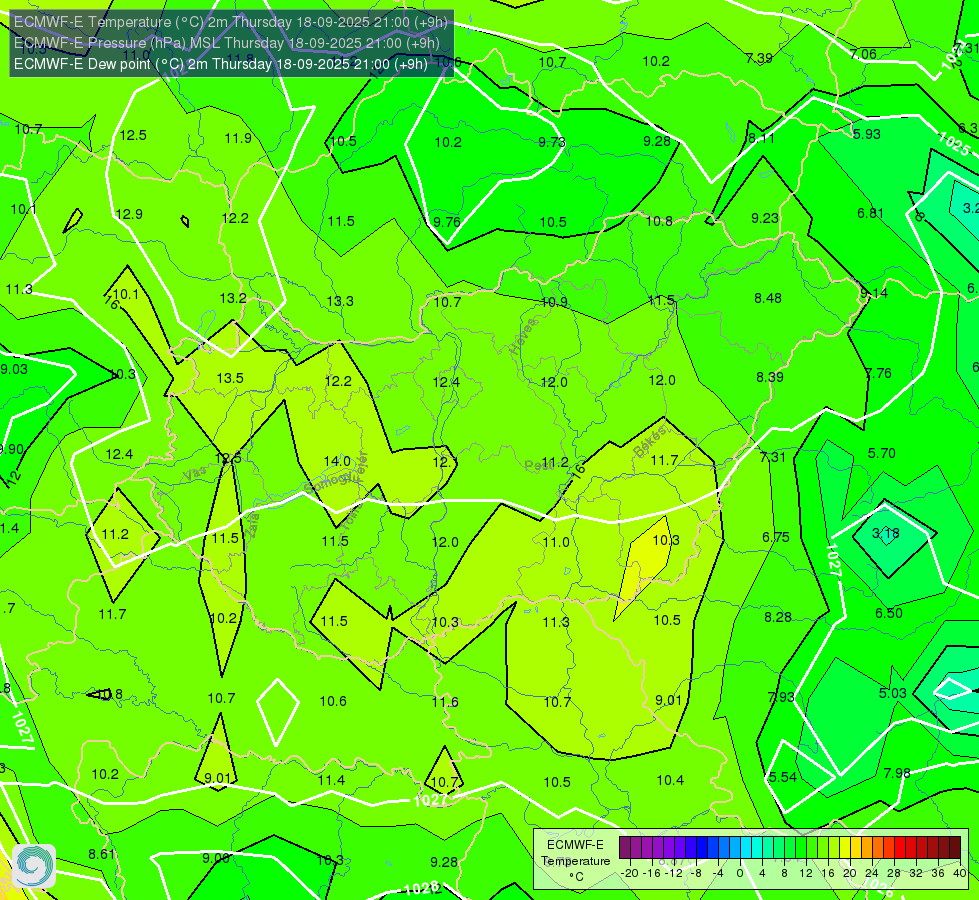Click the 11.9 temperature value

coord(238,138)
